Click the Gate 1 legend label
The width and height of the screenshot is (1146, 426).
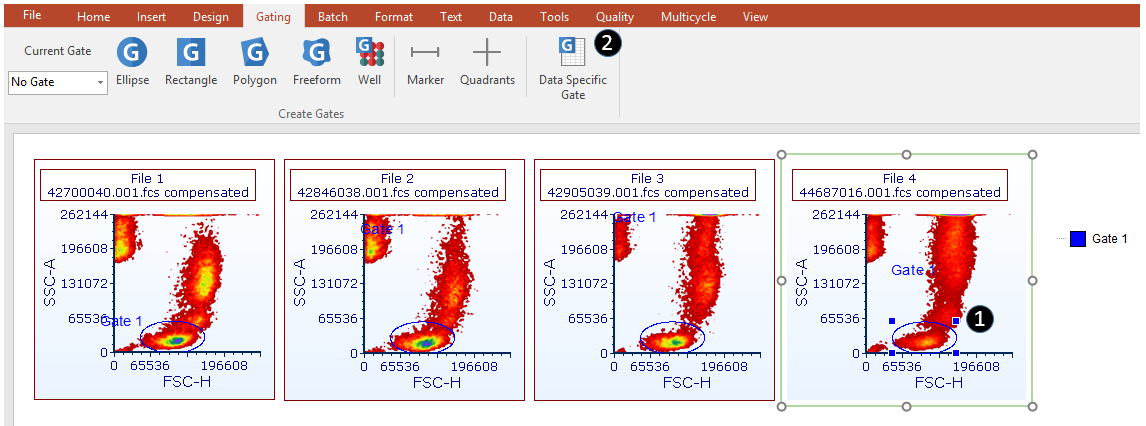click(x=1109, y=239)
